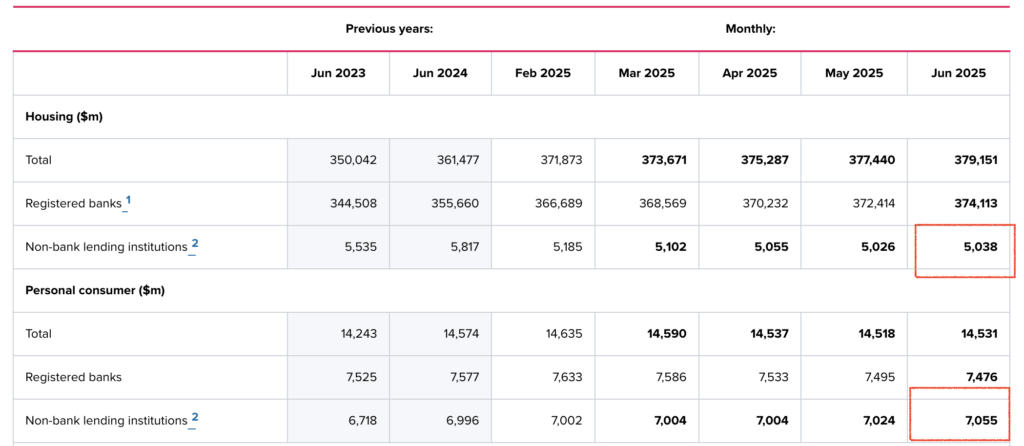The width and height of the screenshot is (1024, 446).
Task: Select the cell value 371,873
Action: click(x=560, y=159)
